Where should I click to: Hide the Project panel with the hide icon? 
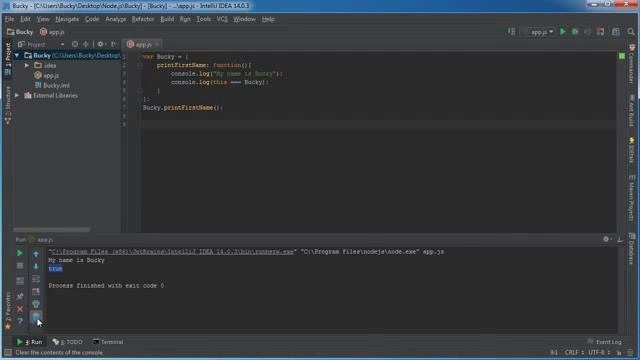[114, 44]
